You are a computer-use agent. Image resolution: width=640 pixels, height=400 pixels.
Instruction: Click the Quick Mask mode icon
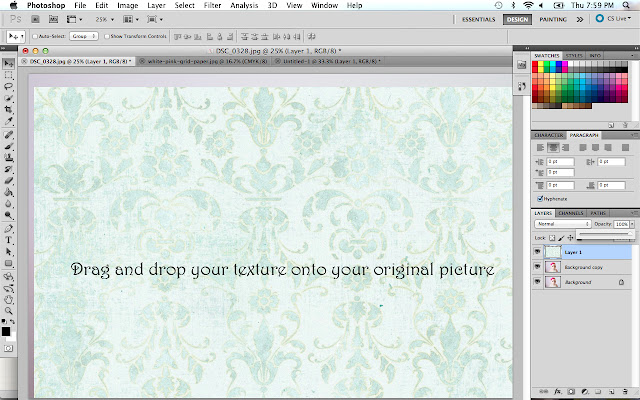pos(8,348)
